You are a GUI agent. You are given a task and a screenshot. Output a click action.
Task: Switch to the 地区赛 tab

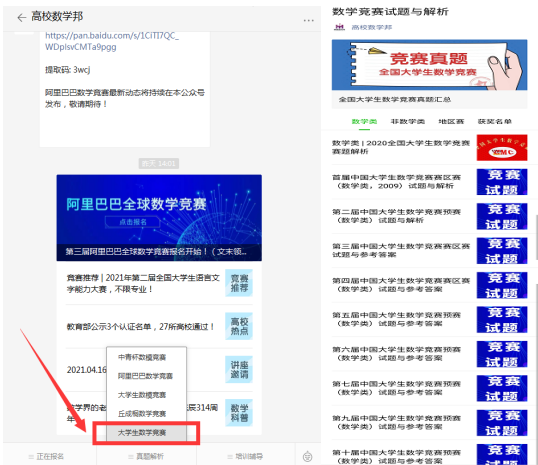(x=451, y=121)
